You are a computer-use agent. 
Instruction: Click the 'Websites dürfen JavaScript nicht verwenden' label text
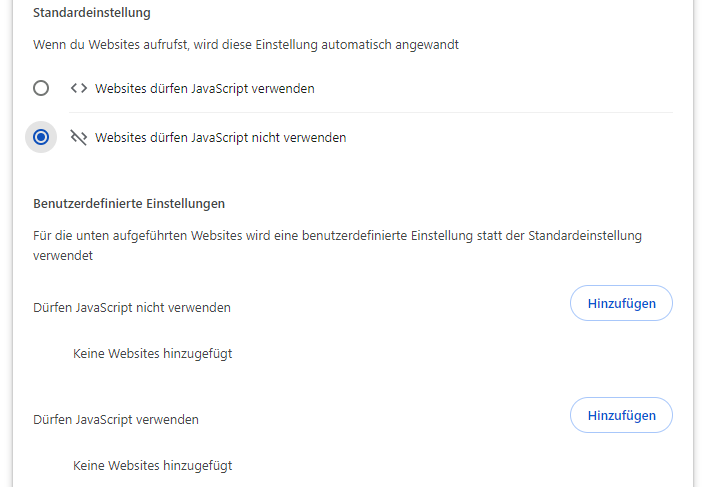coord(221,137)
